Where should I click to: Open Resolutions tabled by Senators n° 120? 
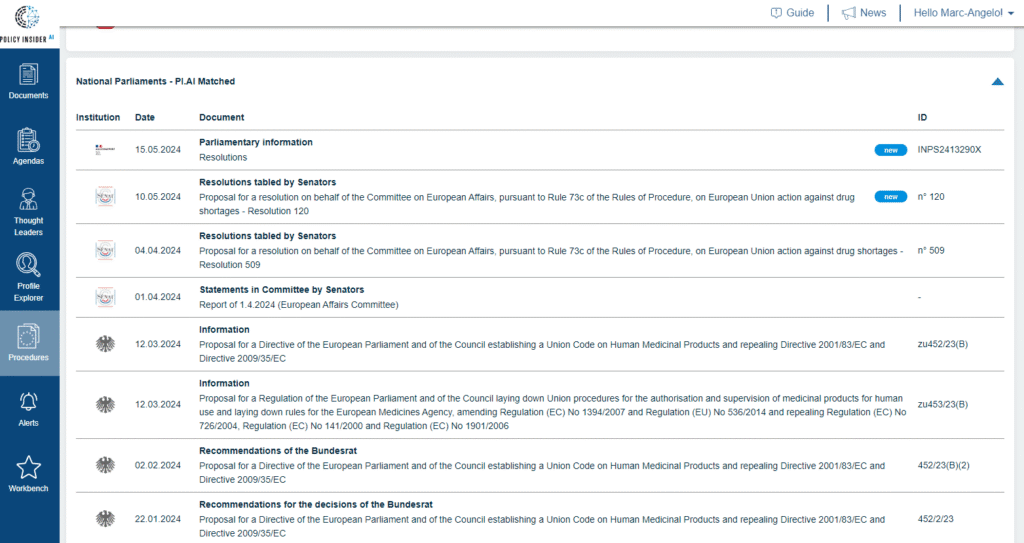pyautogui.click(x=267, y=182)
